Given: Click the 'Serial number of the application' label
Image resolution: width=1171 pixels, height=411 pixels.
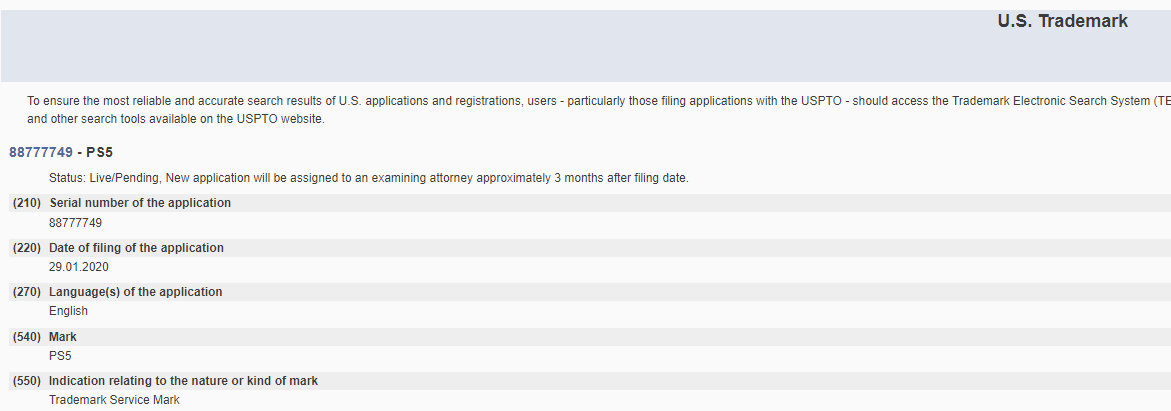Looking at the screenshot, I should (140, 203).
